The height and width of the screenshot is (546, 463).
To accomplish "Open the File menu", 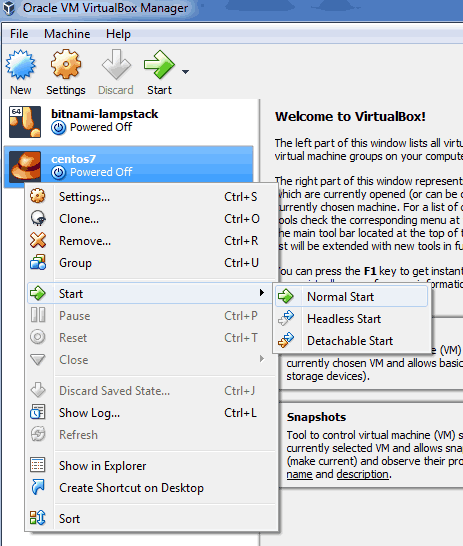I will click(19, 34).
